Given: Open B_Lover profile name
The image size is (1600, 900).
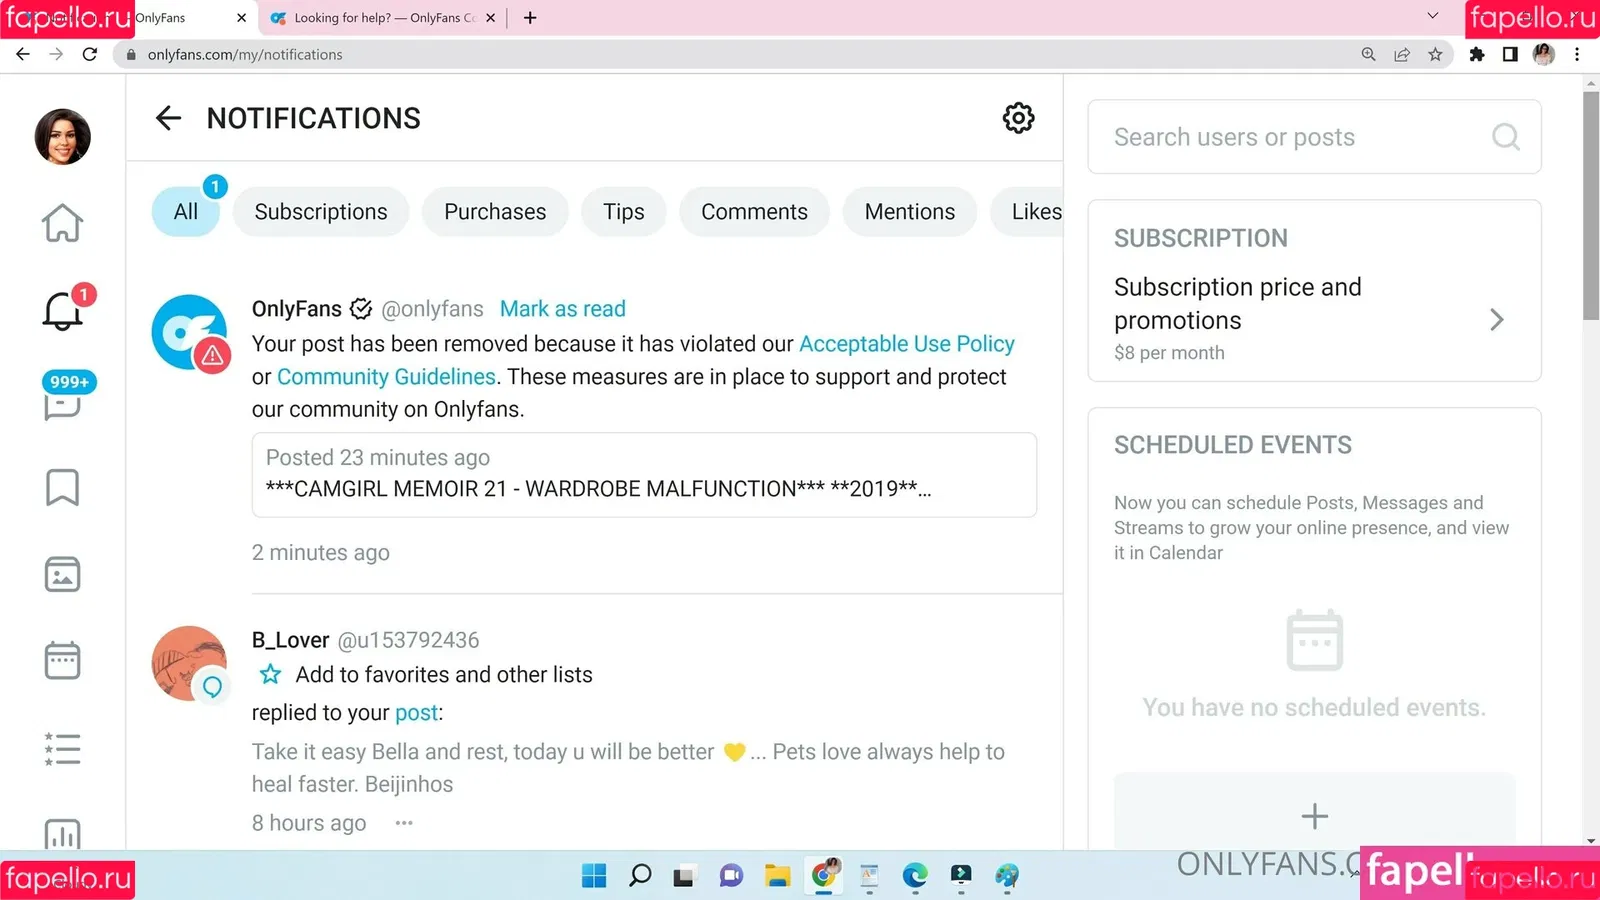Looking at the screenshot, I should 290,640.
